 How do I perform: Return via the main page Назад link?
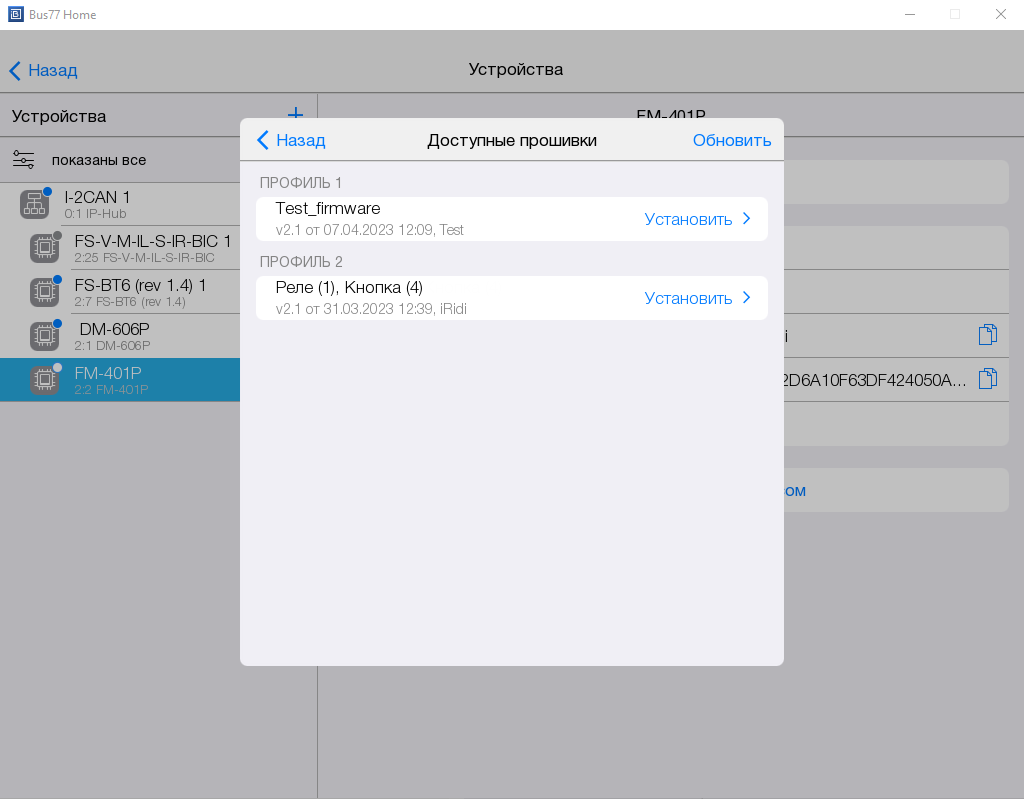[43, 70]
